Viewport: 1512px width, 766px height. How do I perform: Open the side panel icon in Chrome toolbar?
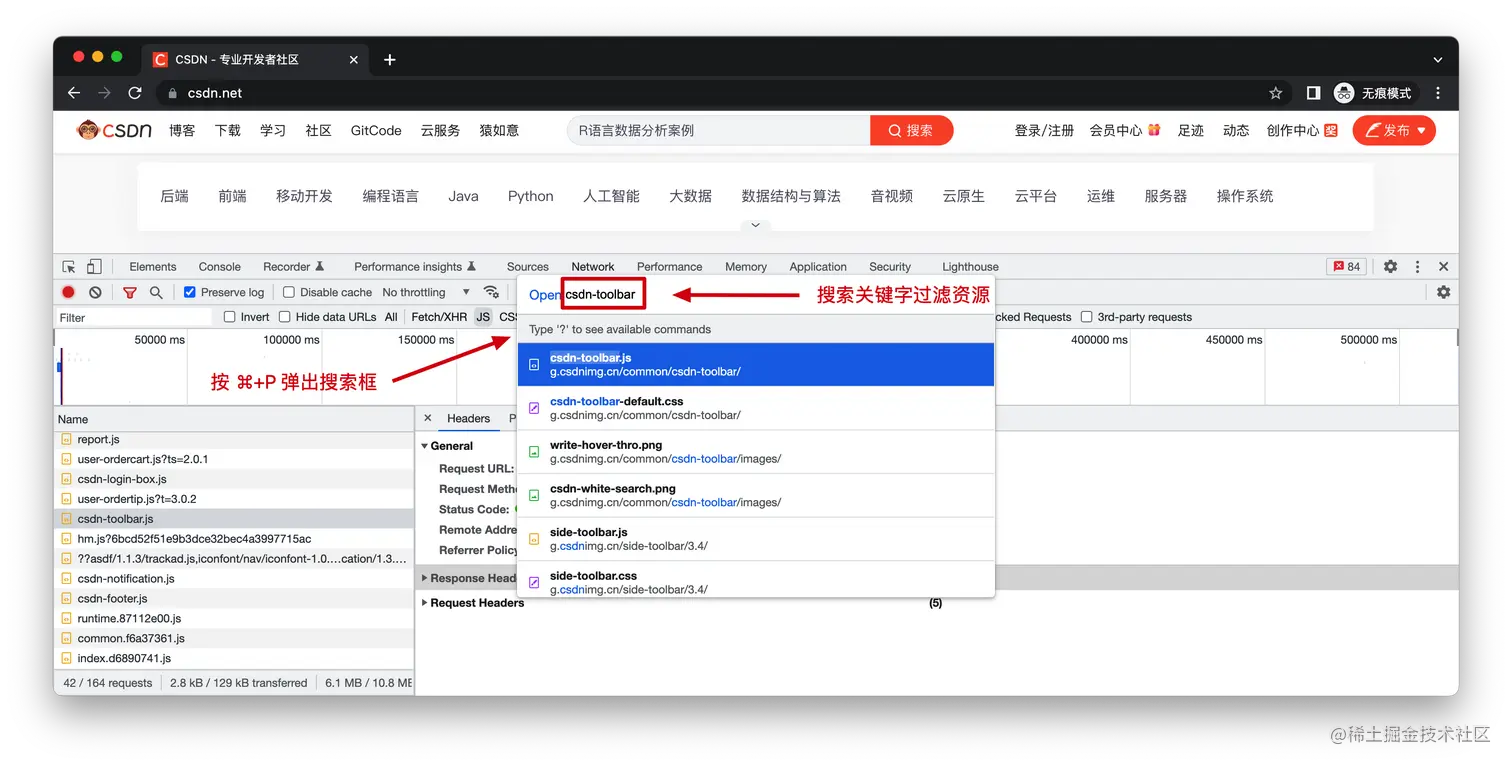coord(1313,93)
